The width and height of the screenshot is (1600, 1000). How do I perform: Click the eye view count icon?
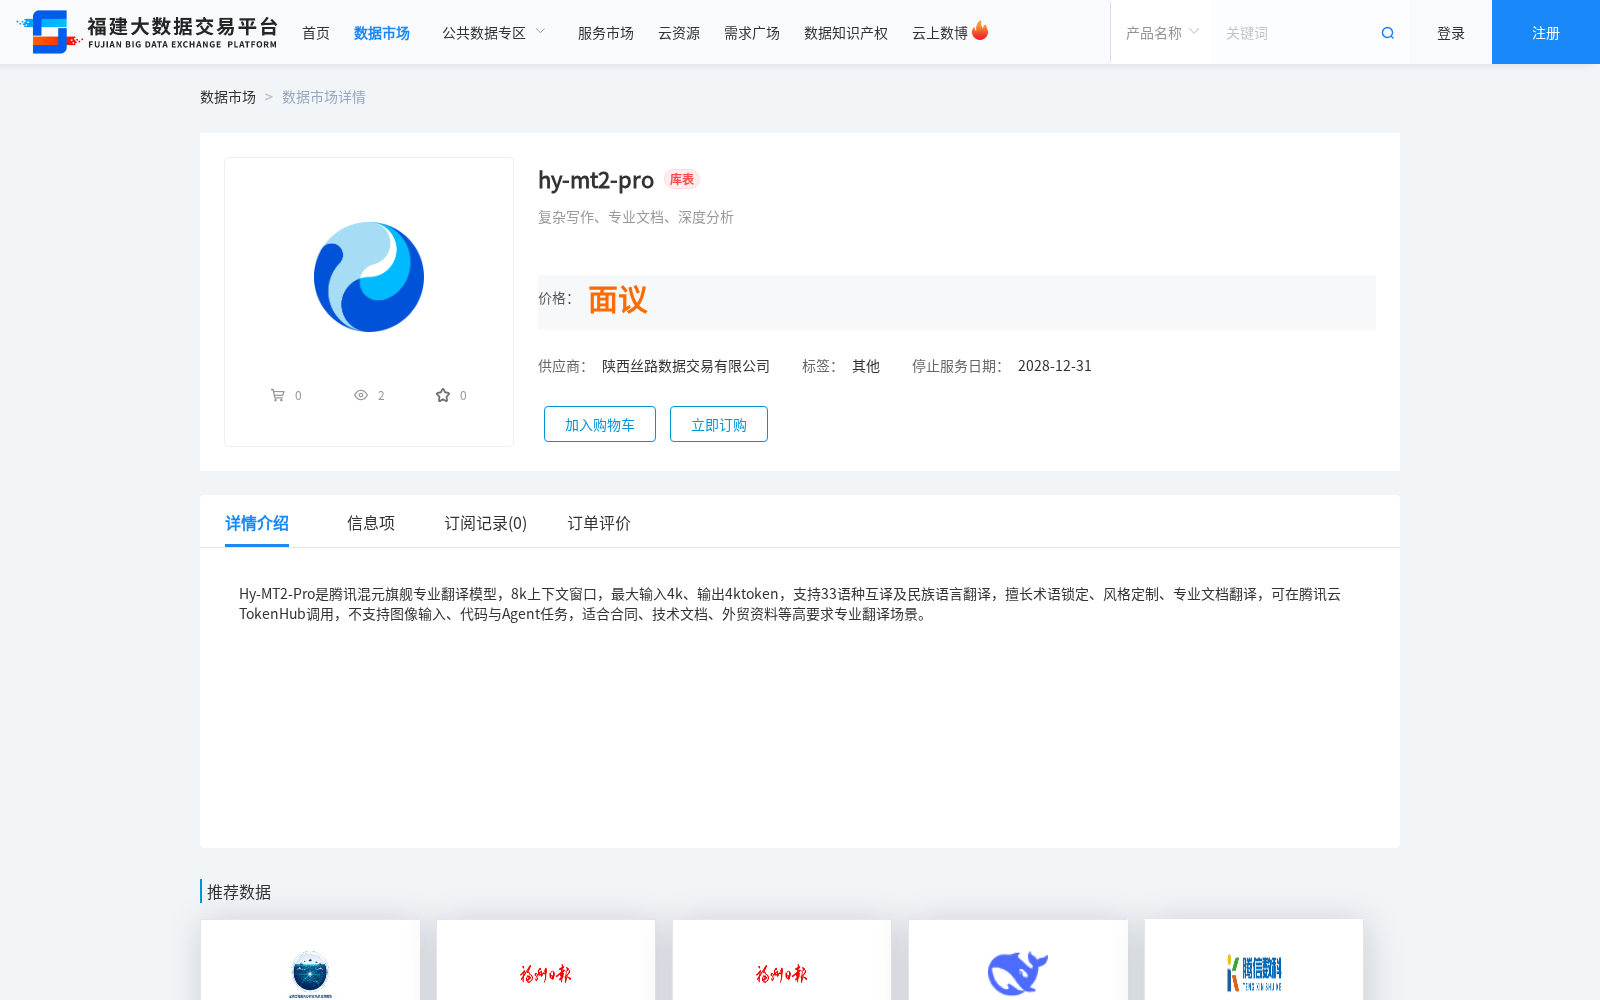(x=361, y=395)
